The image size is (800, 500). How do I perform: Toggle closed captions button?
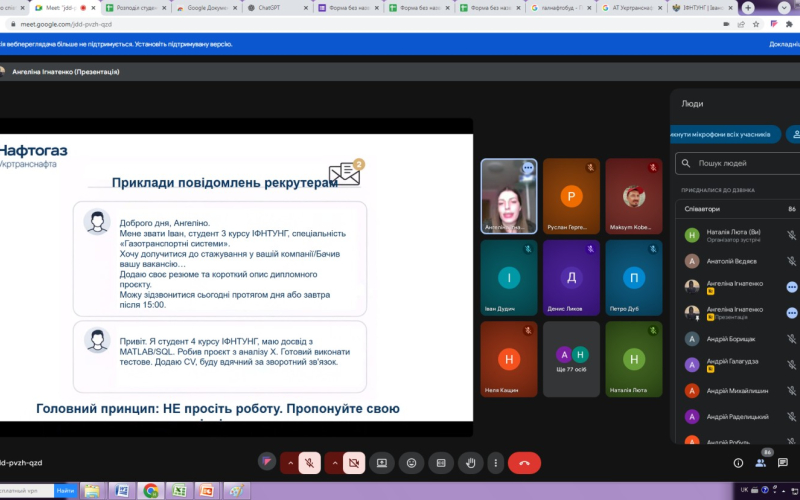[x=441, y=463]
